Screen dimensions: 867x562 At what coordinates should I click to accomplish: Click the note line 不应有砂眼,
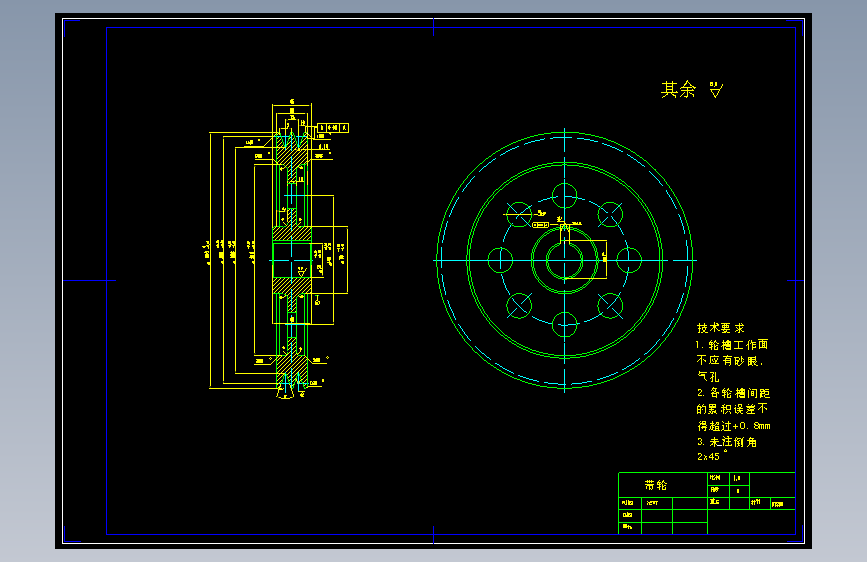(x=730, y=361)
